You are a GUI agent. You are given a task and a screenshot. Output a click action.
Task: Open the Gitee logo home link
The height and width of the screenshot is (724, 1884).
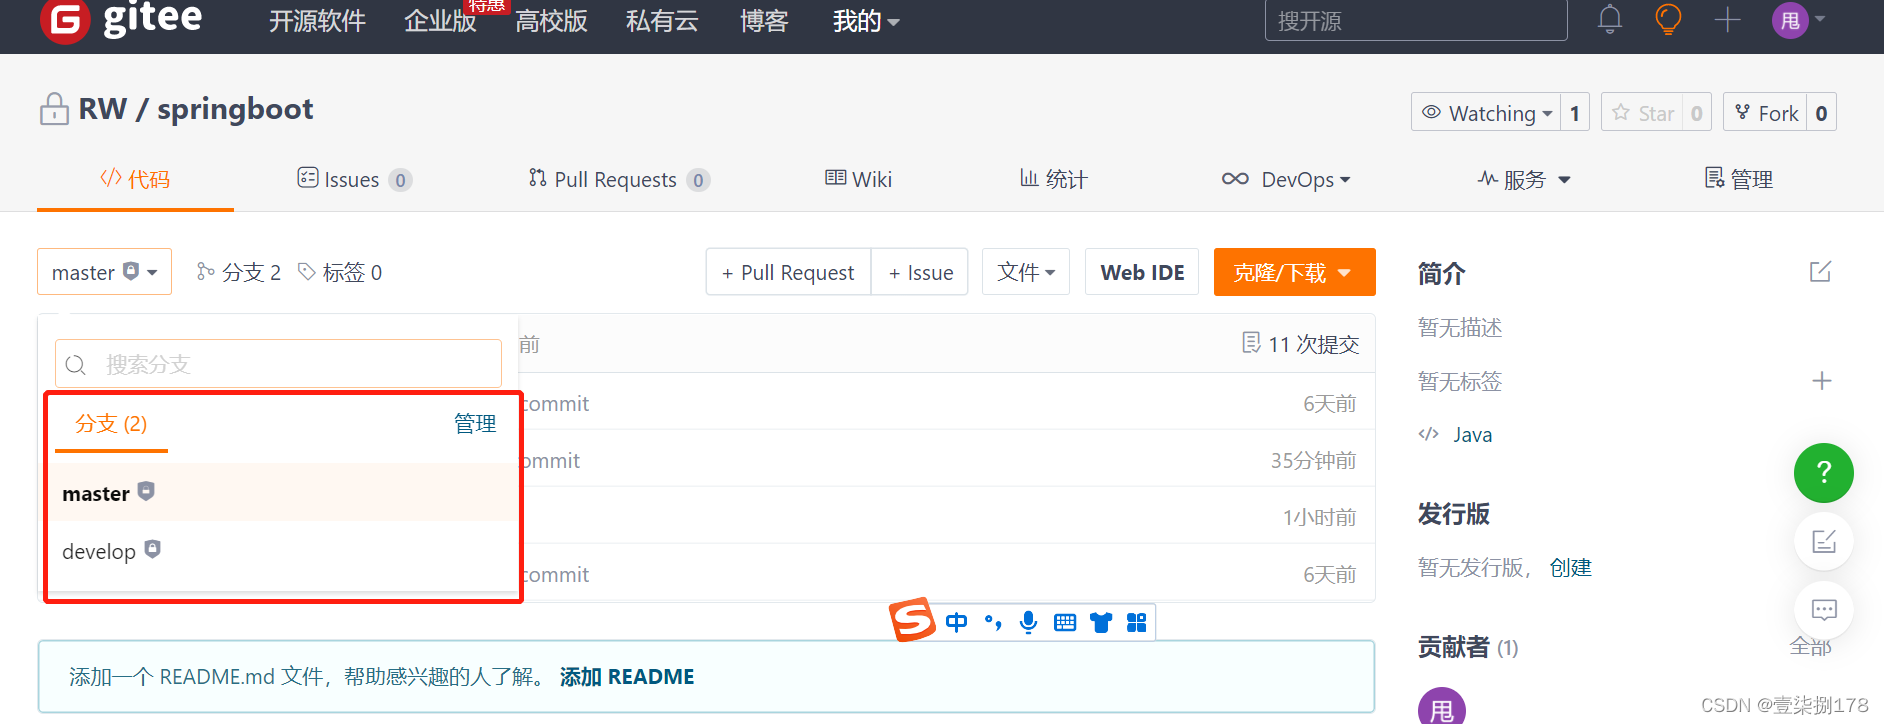point(121,20)
